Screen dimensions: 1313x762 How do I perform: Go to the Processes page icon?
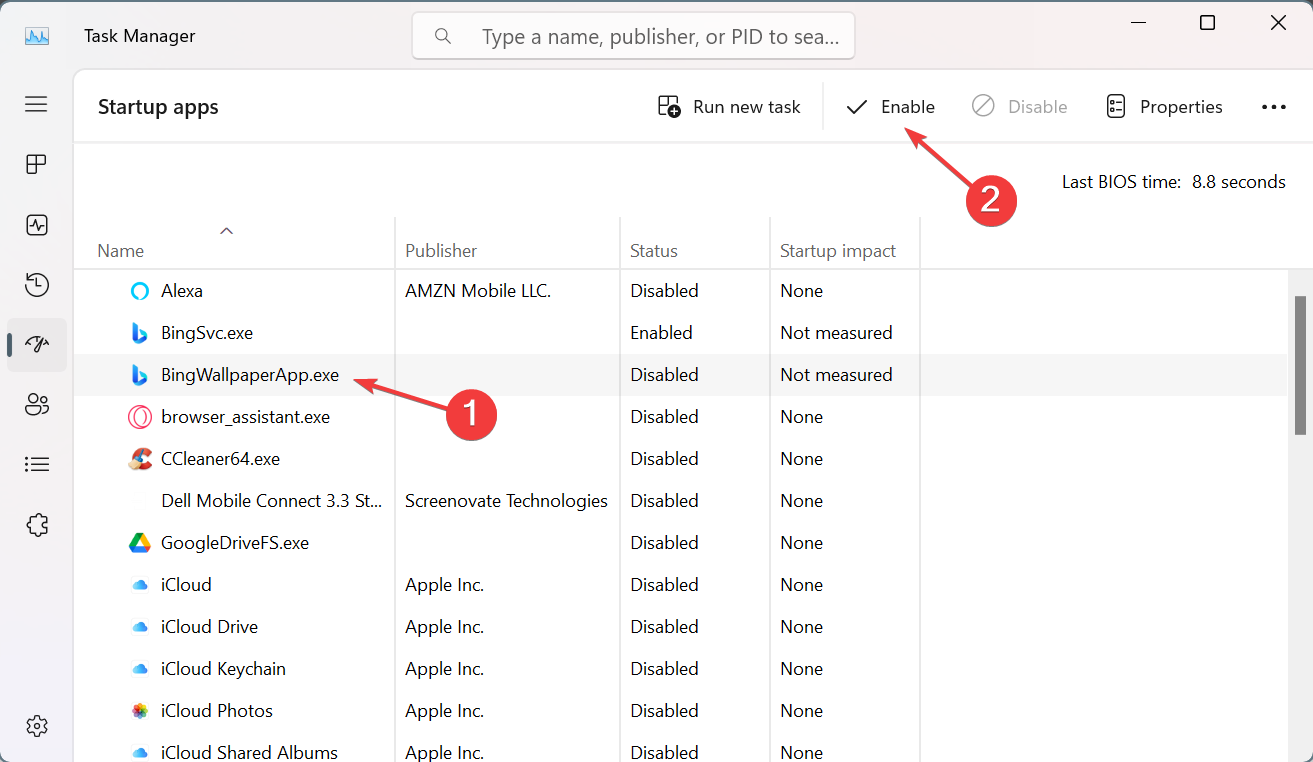(x=36, y=165)
